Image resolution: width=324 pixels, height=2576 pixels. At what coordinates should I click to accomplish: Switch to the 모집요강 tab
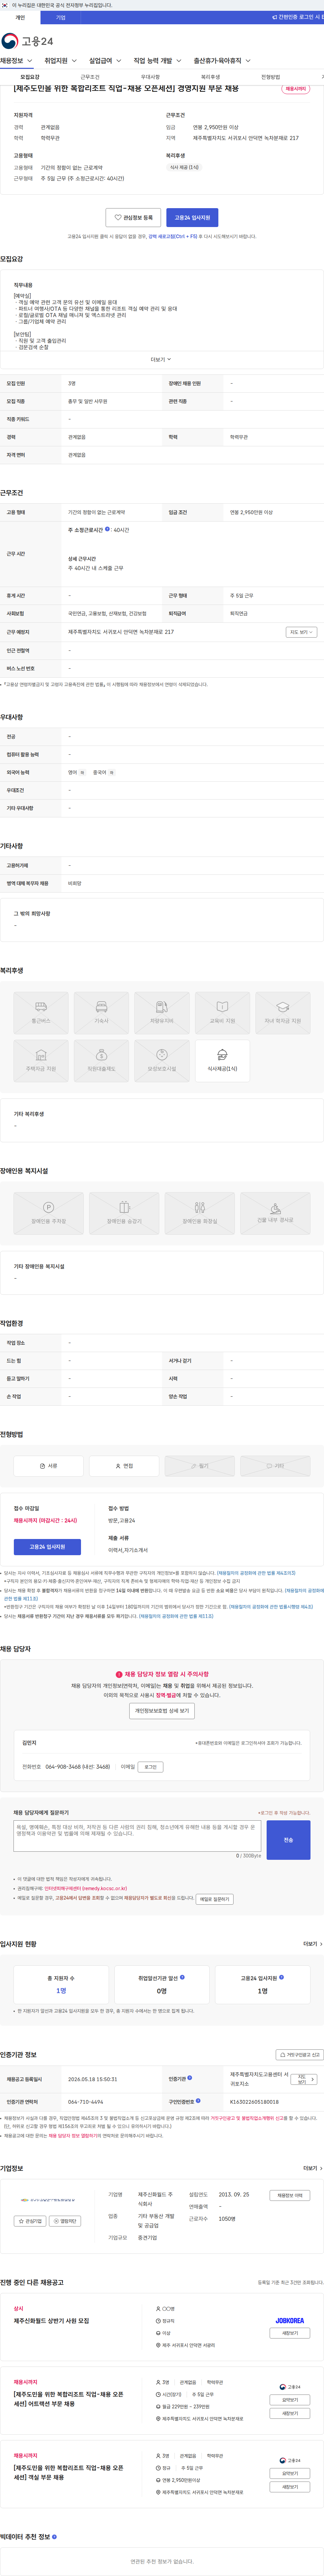point(30,77)
